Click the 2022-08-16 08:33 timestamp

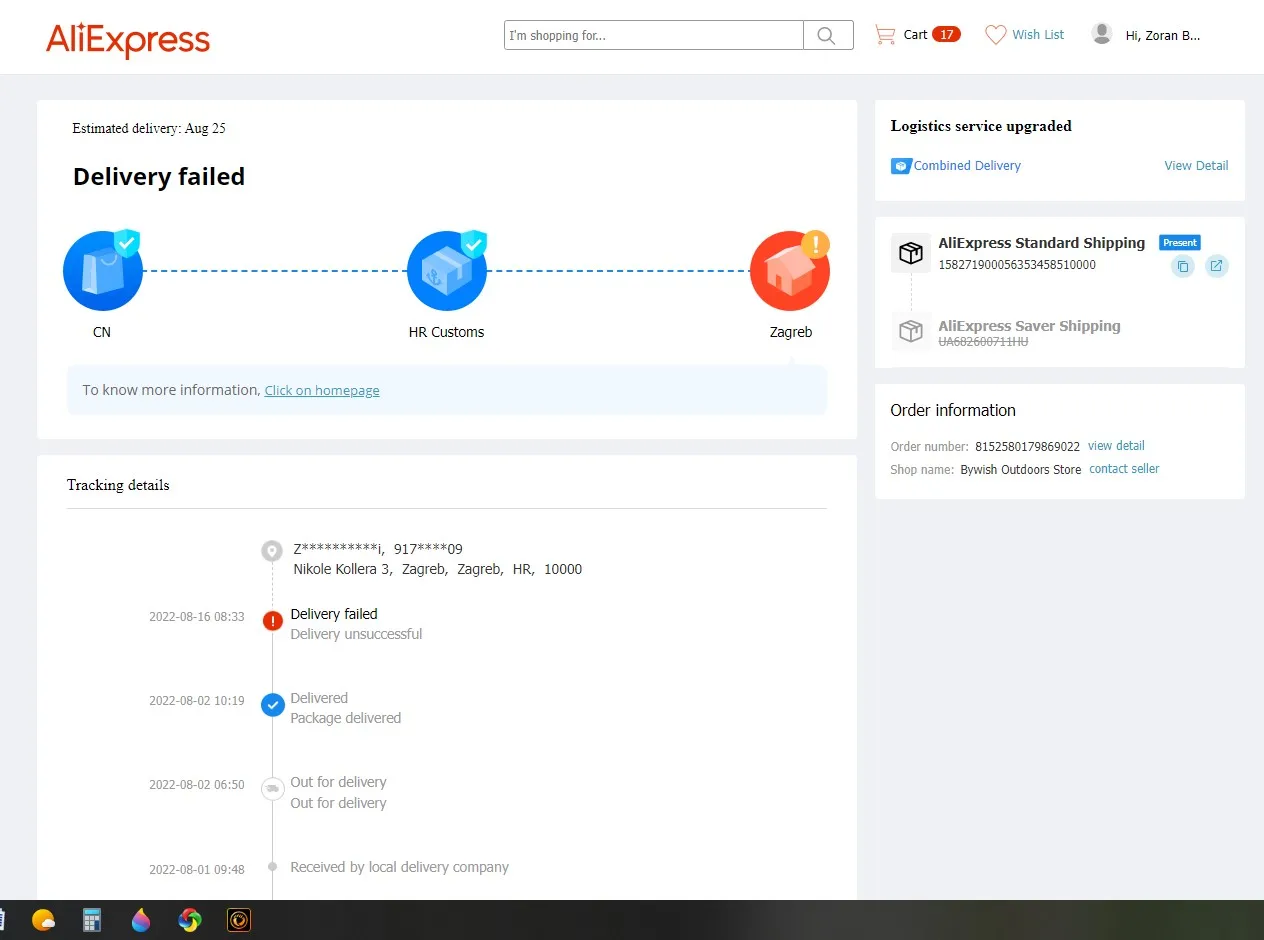[197, 617]
